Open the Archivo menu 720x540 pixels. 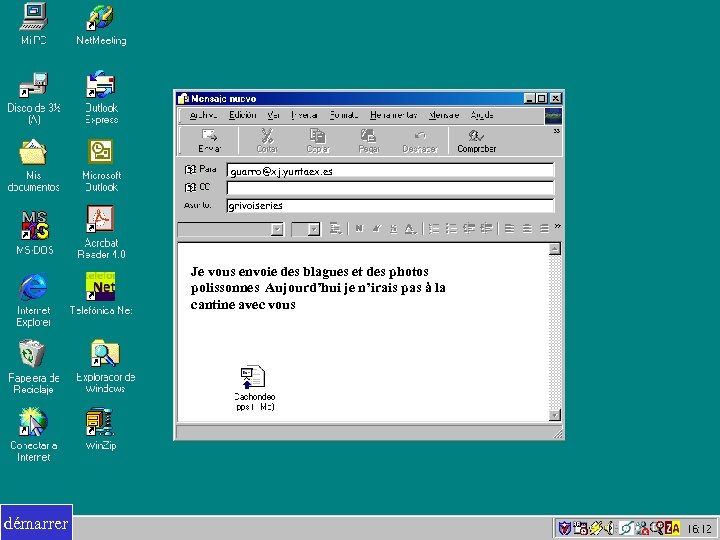[x=203, y=115]
